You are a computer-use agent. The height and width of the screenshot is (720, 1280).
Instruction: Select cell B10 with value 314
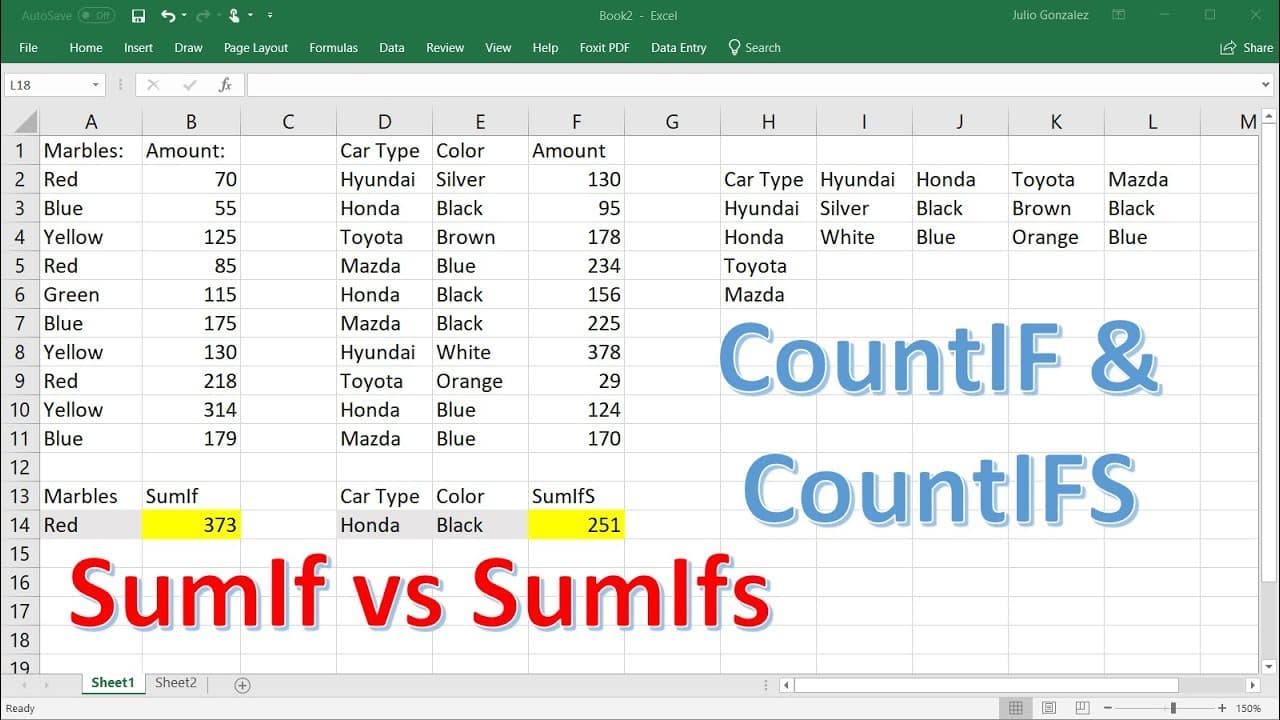pos(191,410)
